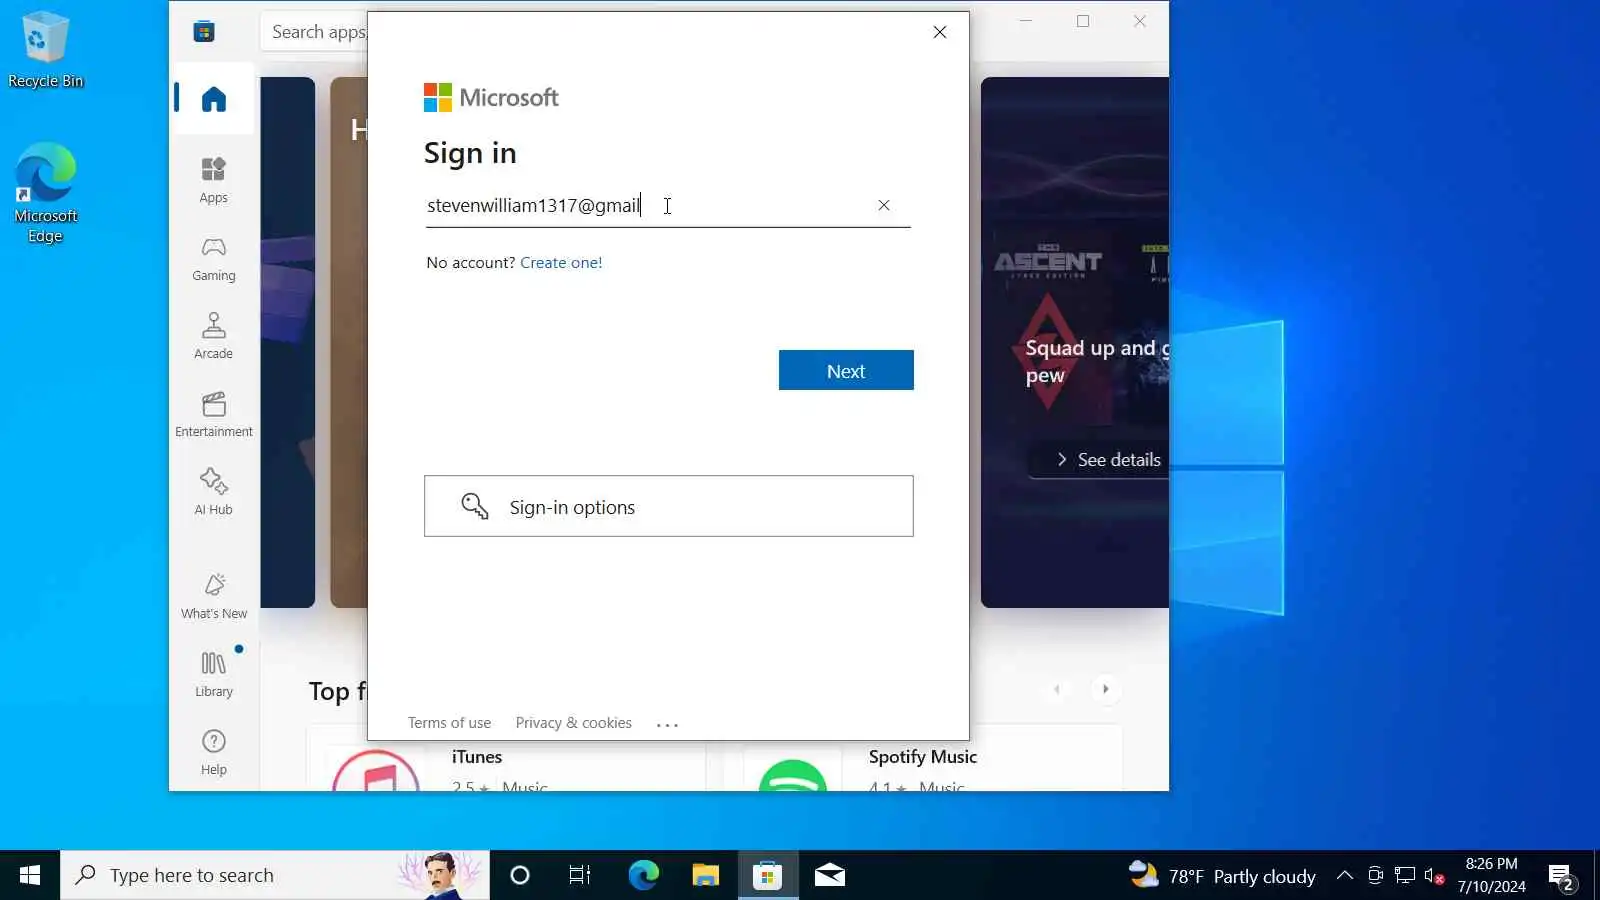Open AI Hub in the Store sidebar
Viewport: 1600px width, 900px height.
[x=213, y=492]
